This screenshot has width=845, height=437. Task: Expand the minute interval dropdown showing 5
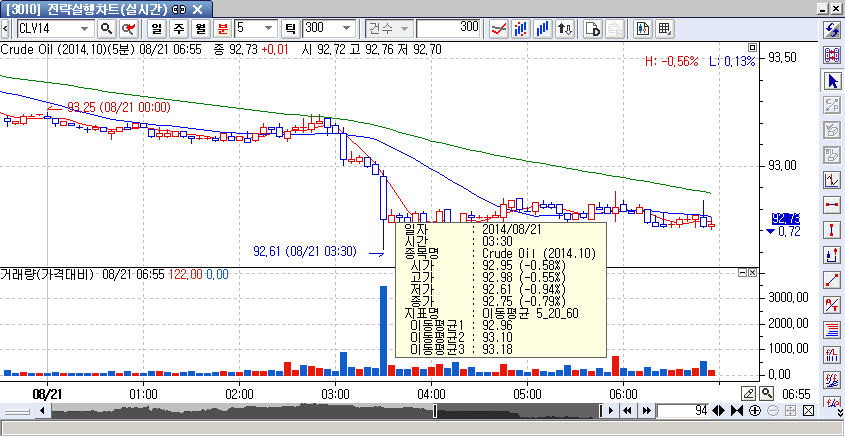coord(271,28)
